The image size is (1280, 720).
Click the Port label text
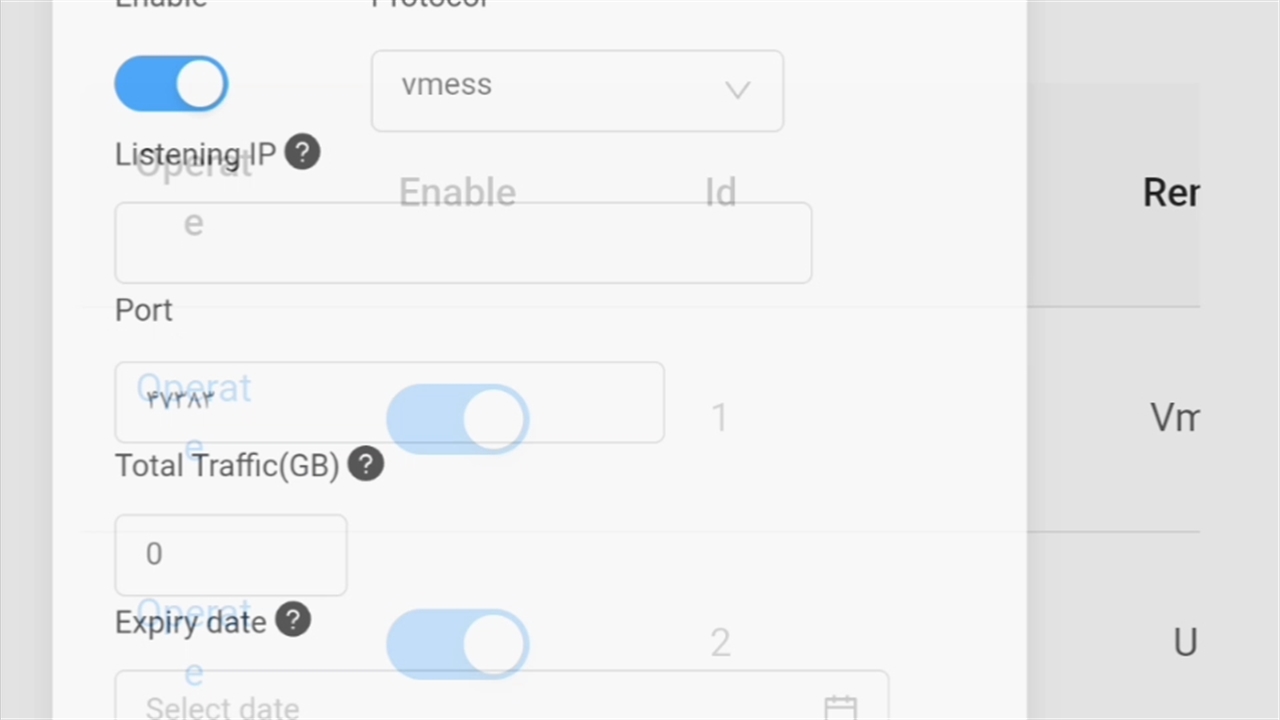[x=144, y=310]
